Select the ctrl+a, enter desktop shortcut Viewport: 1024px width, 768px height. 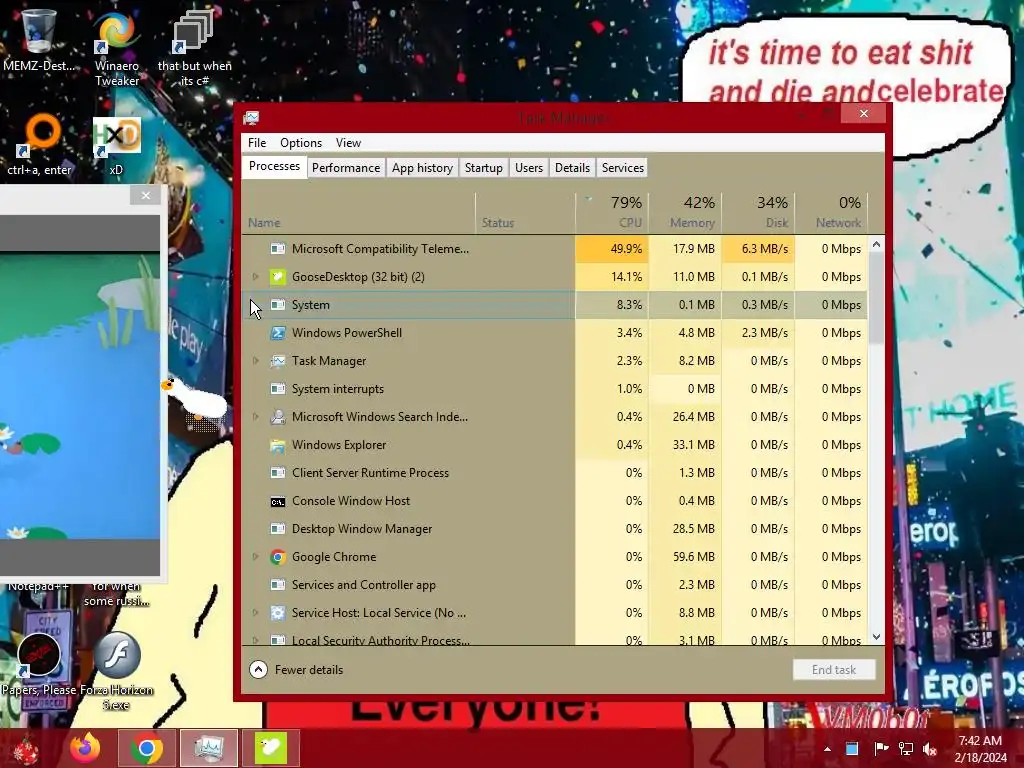39,145
